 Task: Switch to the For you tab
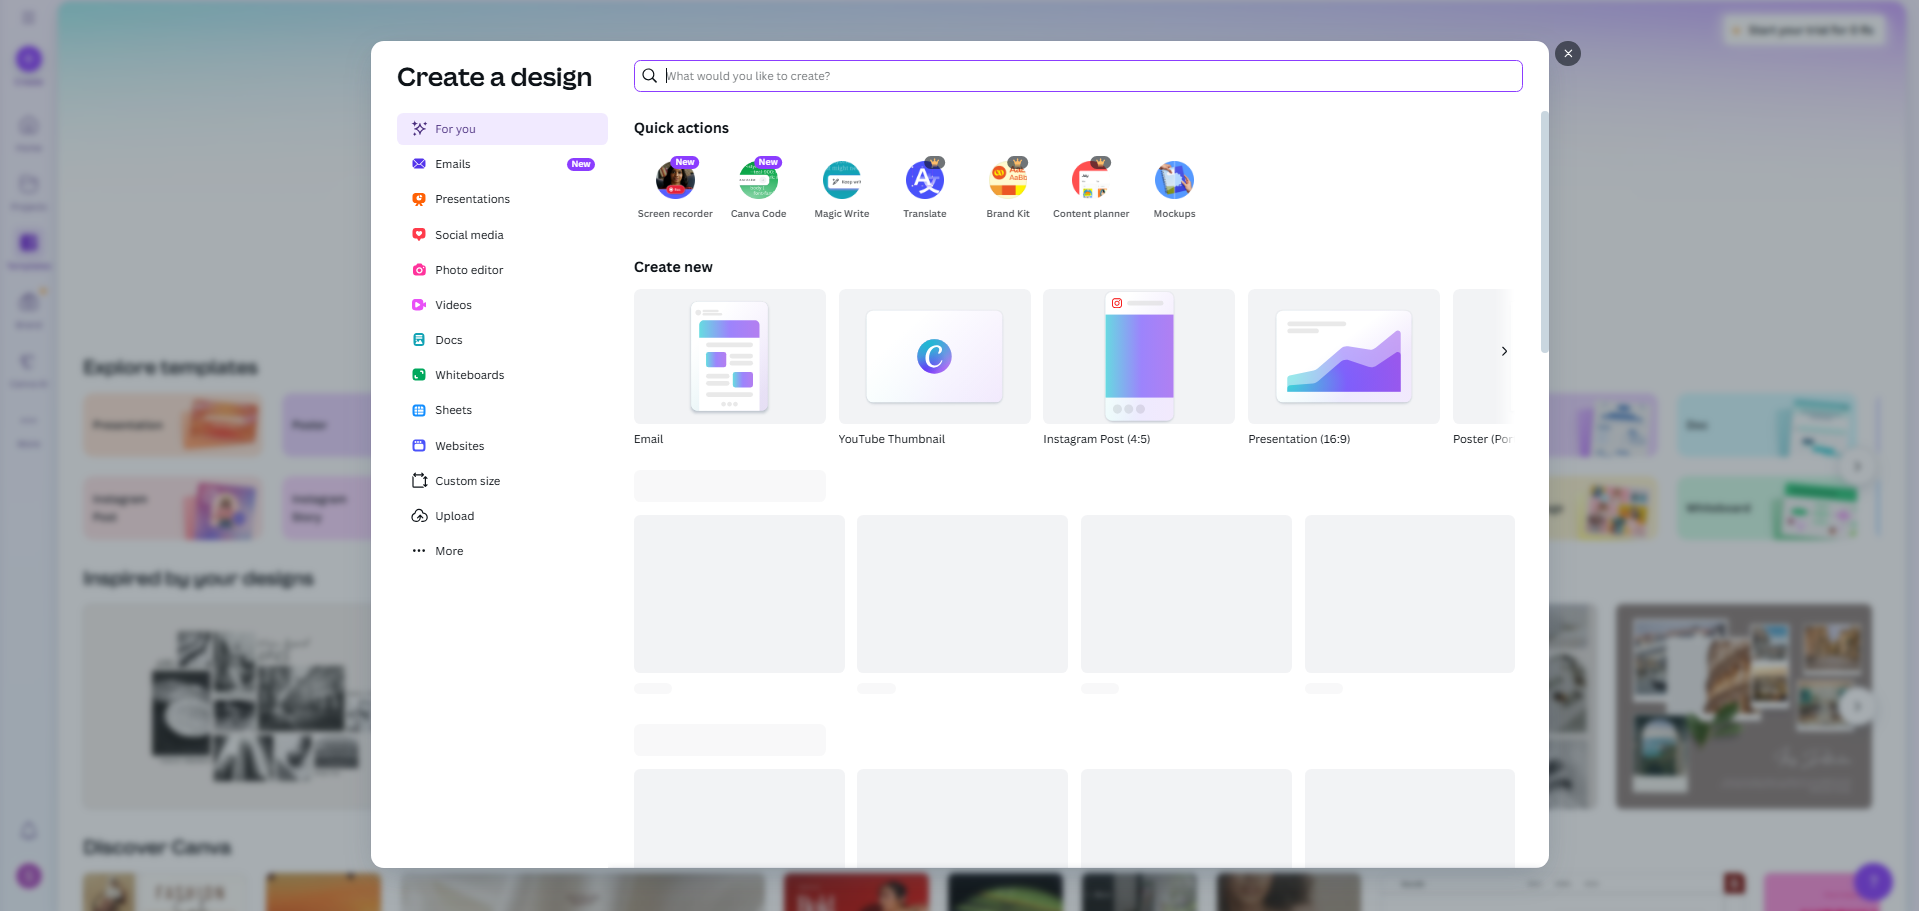[453, 128]
